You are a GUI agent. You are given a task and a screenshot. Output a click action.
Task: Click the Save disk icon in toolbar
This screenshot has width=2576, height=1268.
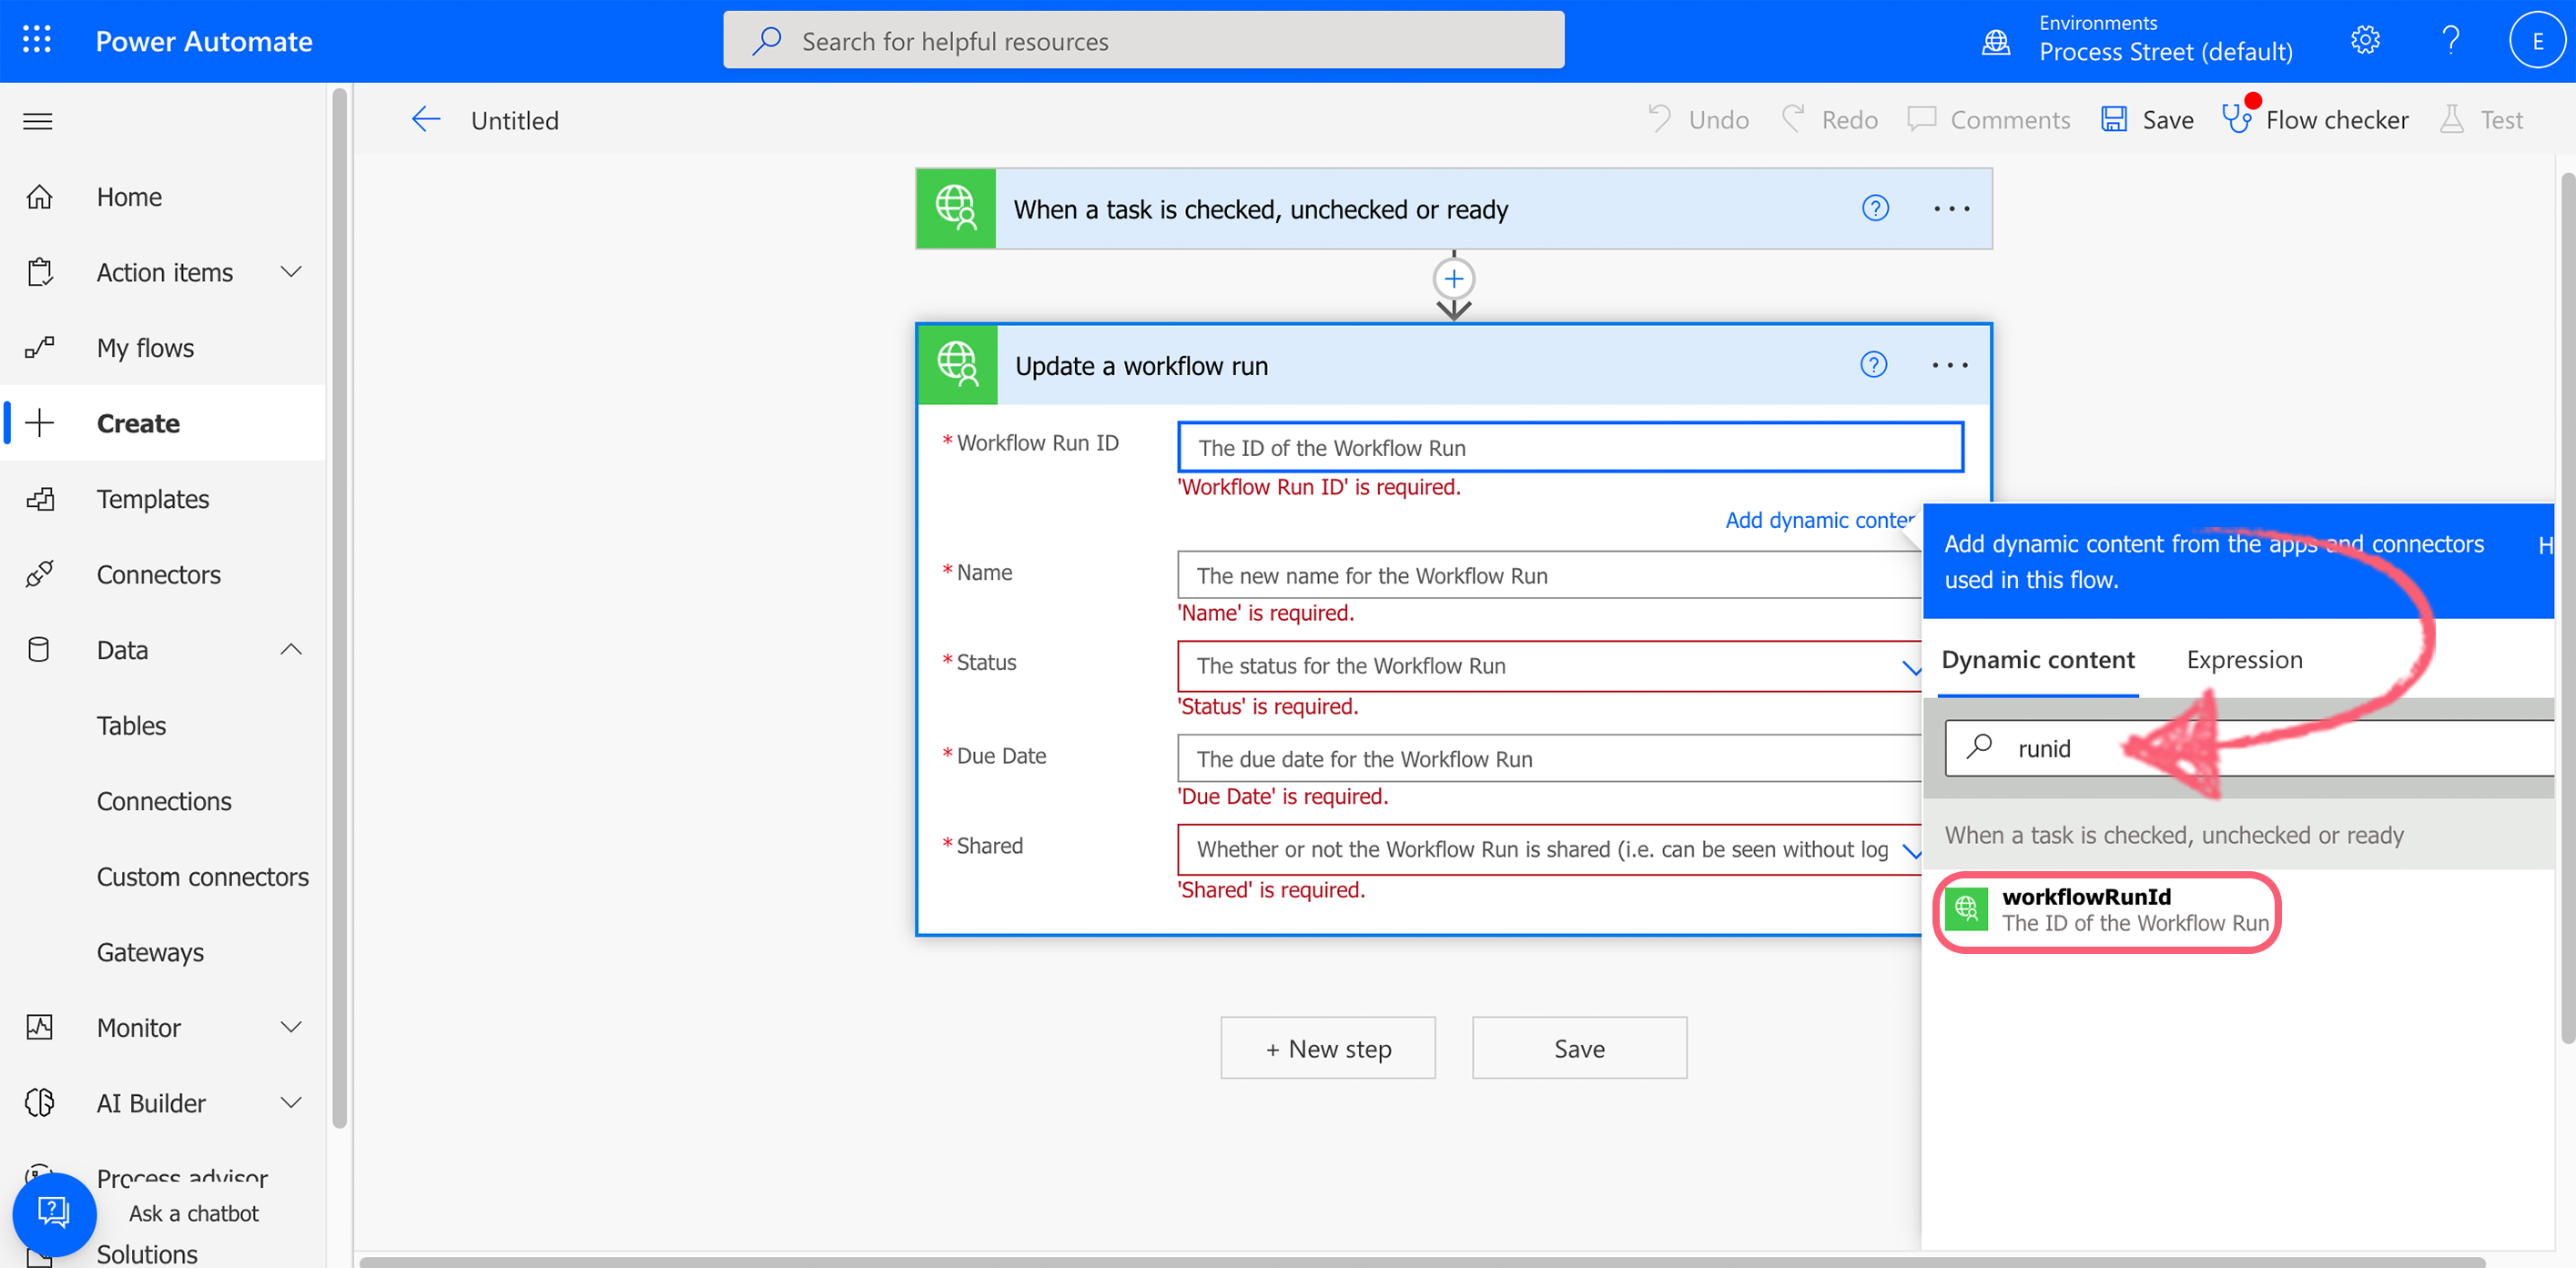pyautogui.click(x=2113, y=119)
